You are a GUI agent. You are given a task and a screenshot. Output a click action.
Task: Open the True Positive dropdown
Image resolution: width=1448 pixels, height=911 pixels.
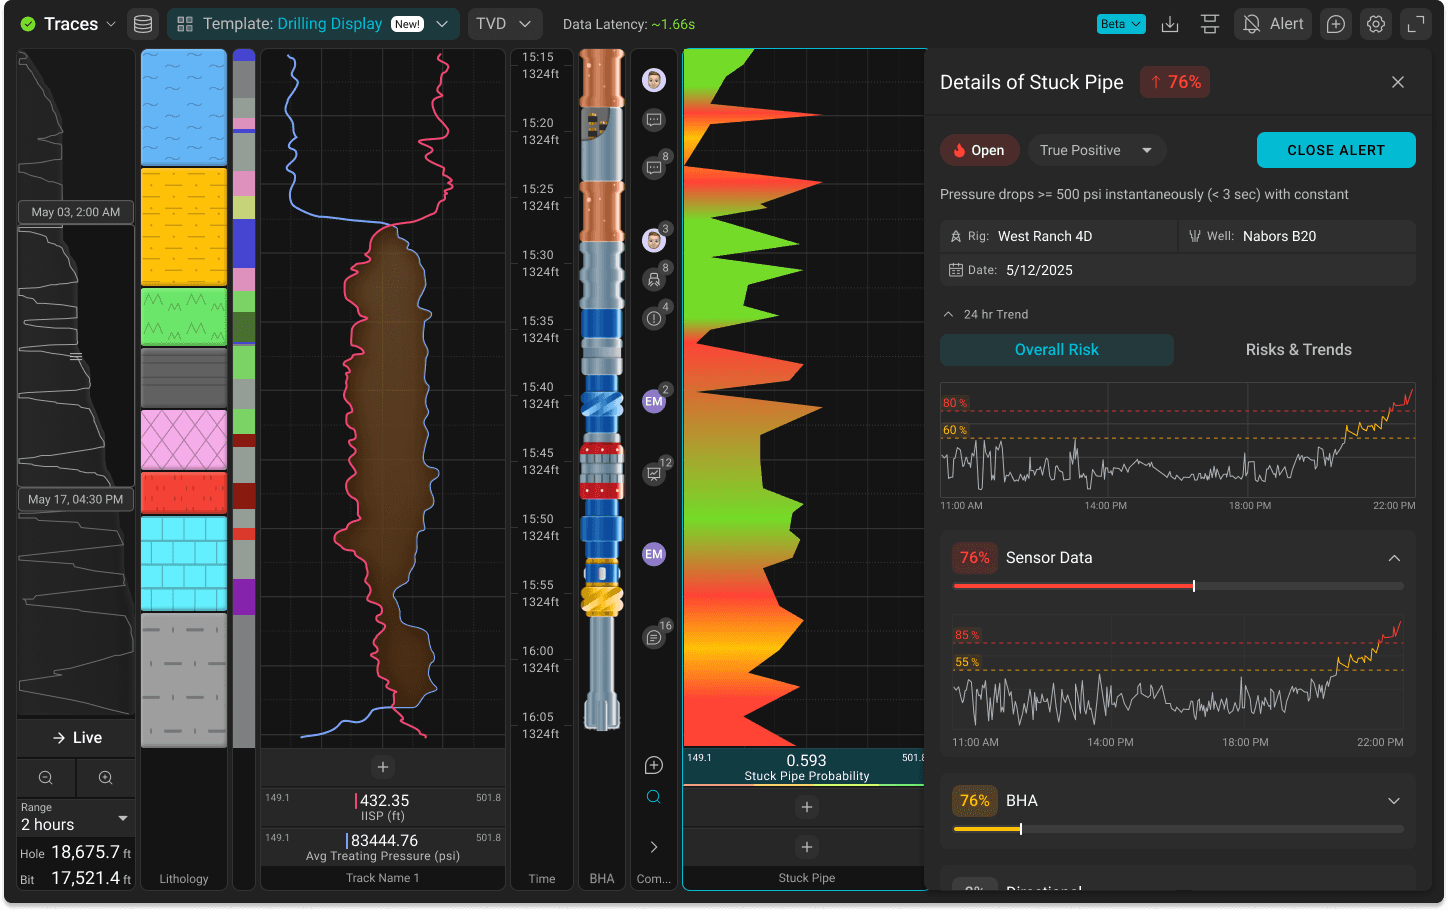click(1097, 150)
